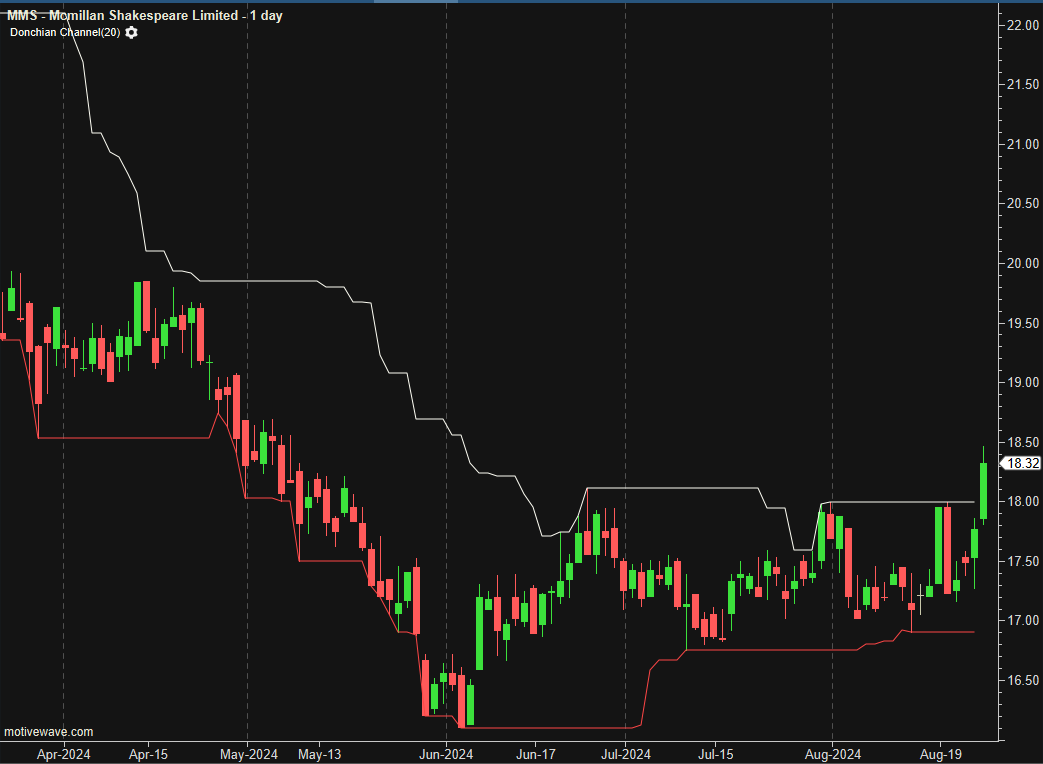Click the 22.00 price axis label
Image resolution: width=1043 pixels, height=764 pixels.
coord(1021,25)
